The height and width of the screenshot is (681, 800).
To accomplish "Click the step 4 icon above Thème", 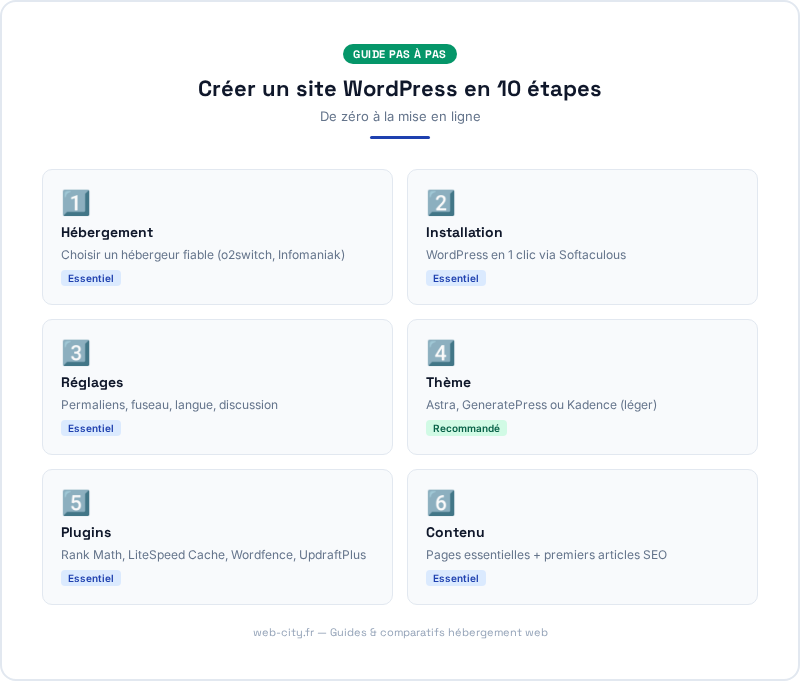I will (441, 353).
